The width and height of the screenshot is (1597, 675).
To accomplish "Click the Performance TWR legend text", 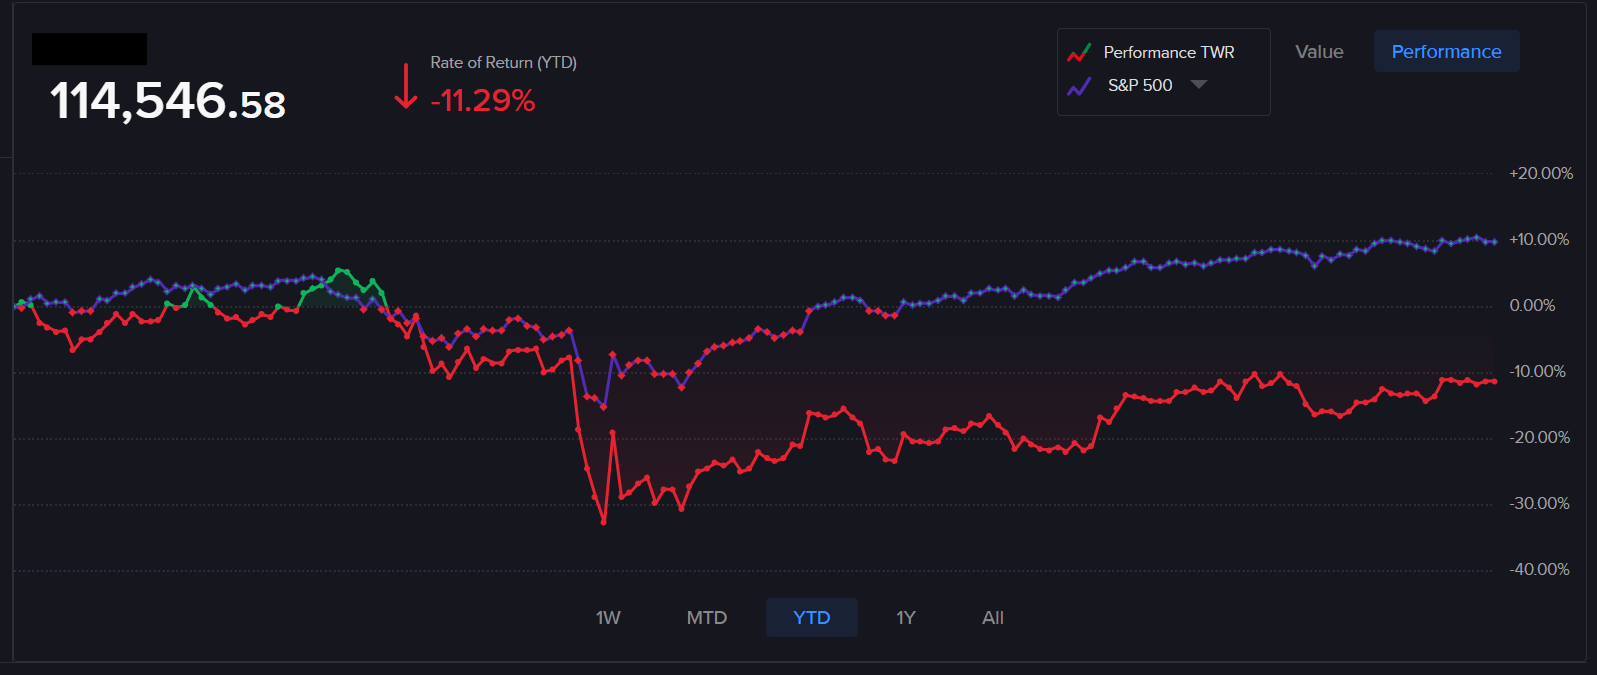I will pos(1168,53).
